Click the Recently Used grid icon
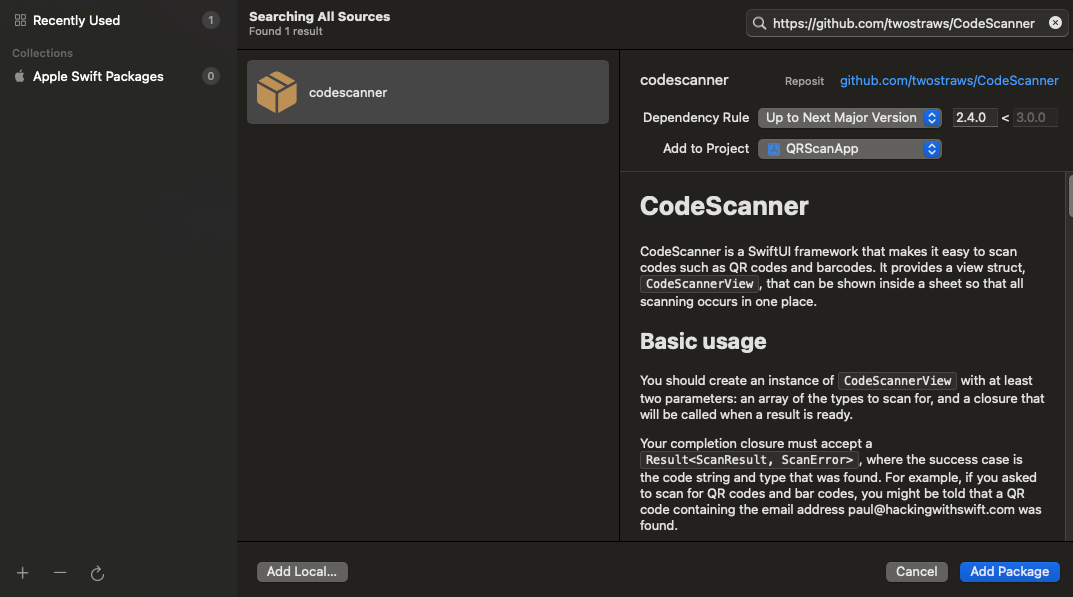Screen dimensions: 1073x597 [x=20, y=21]
